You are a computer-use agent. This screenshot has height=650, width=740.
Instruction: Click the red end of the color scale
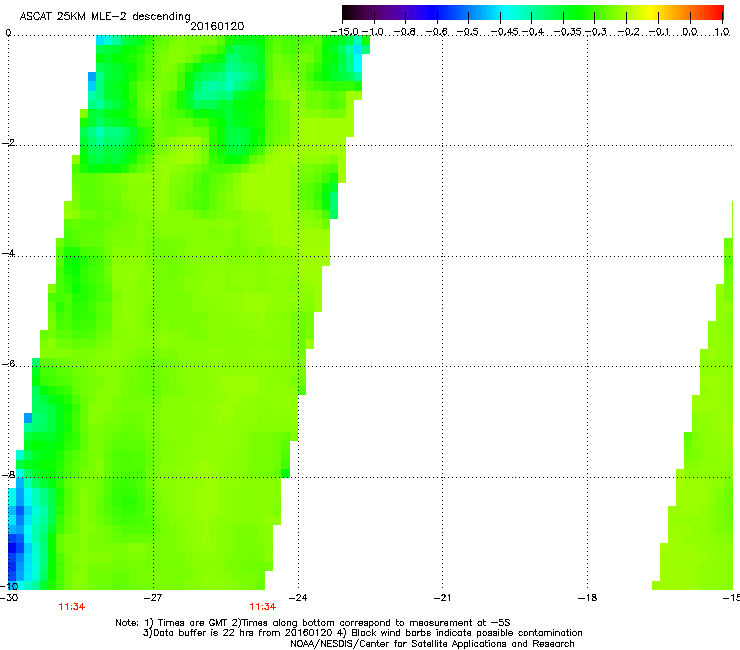716,12
